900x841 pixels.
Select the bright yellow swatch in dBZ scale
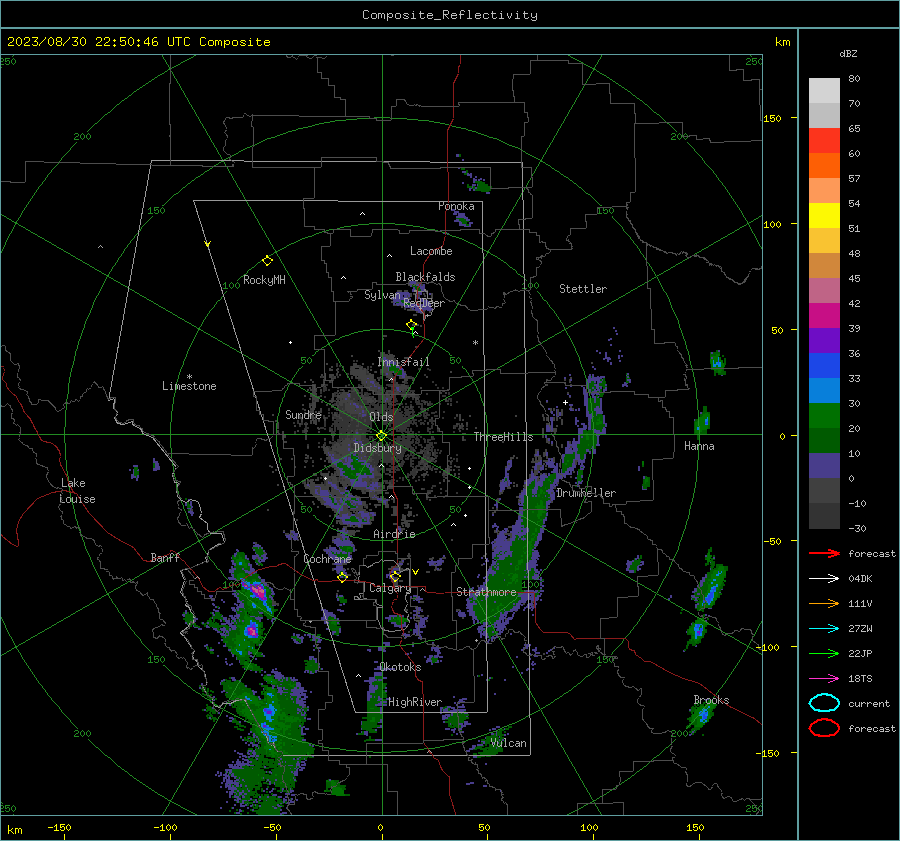(x=824, y=215)
